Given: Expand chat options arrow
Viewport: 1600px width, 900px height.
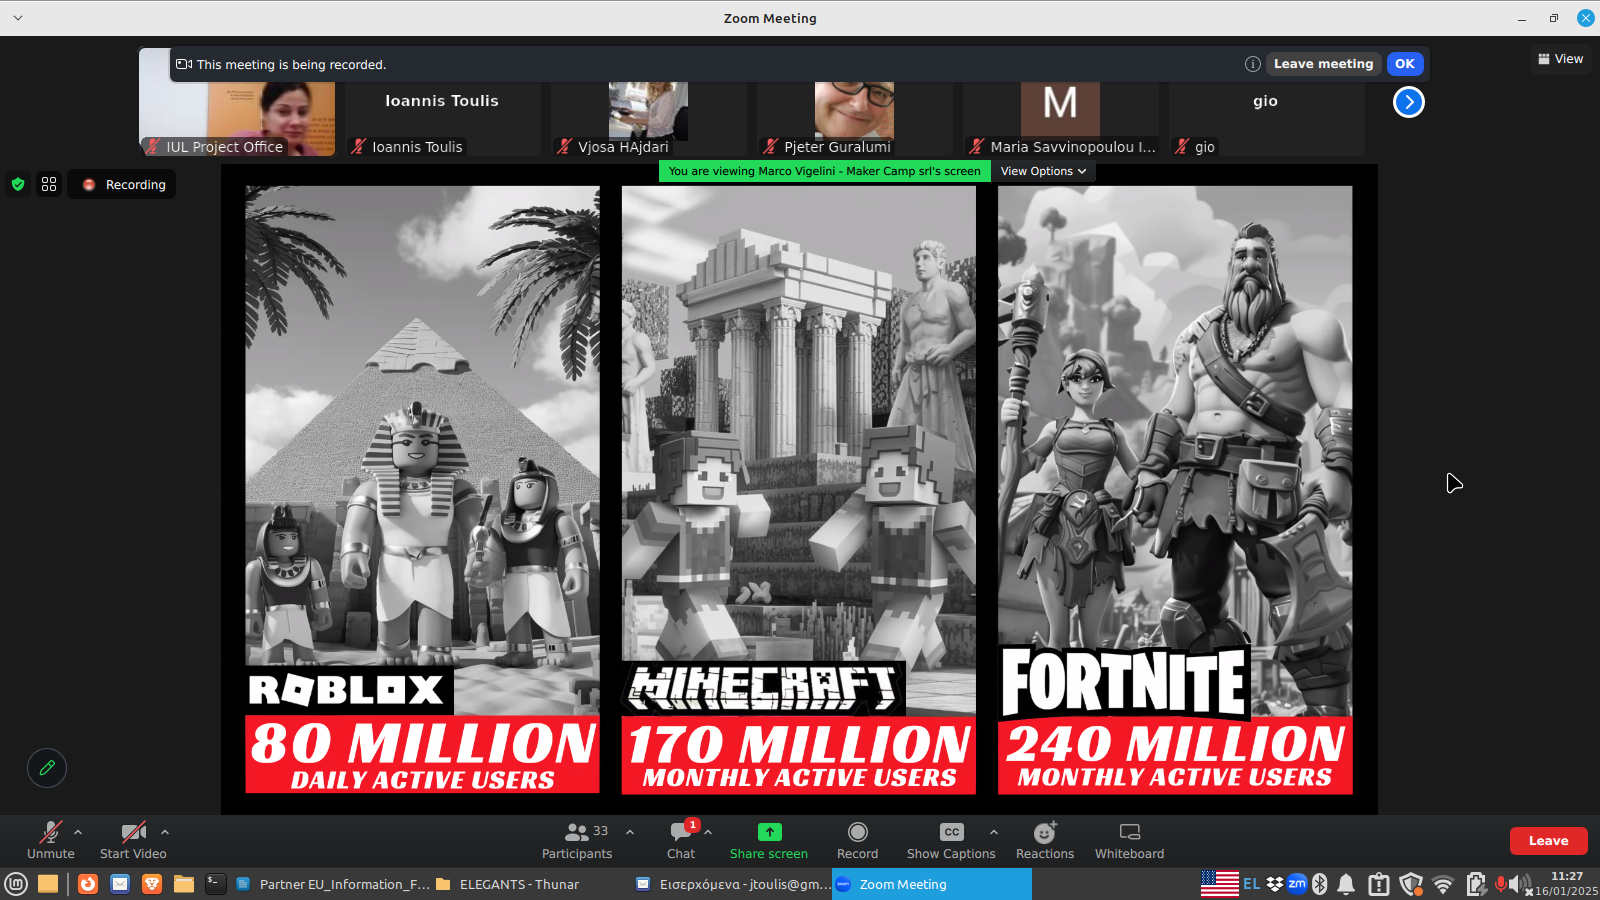Looking at the screenshot, I should [708, 832].
